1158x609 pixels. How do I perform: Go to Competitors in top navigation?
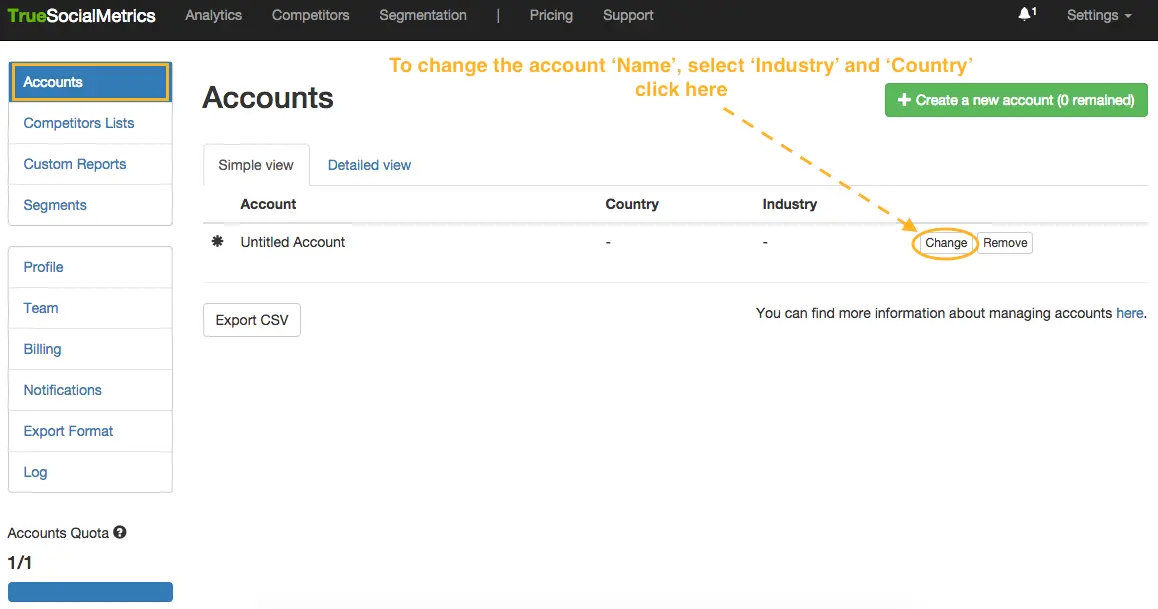click(x=311, y=15)
